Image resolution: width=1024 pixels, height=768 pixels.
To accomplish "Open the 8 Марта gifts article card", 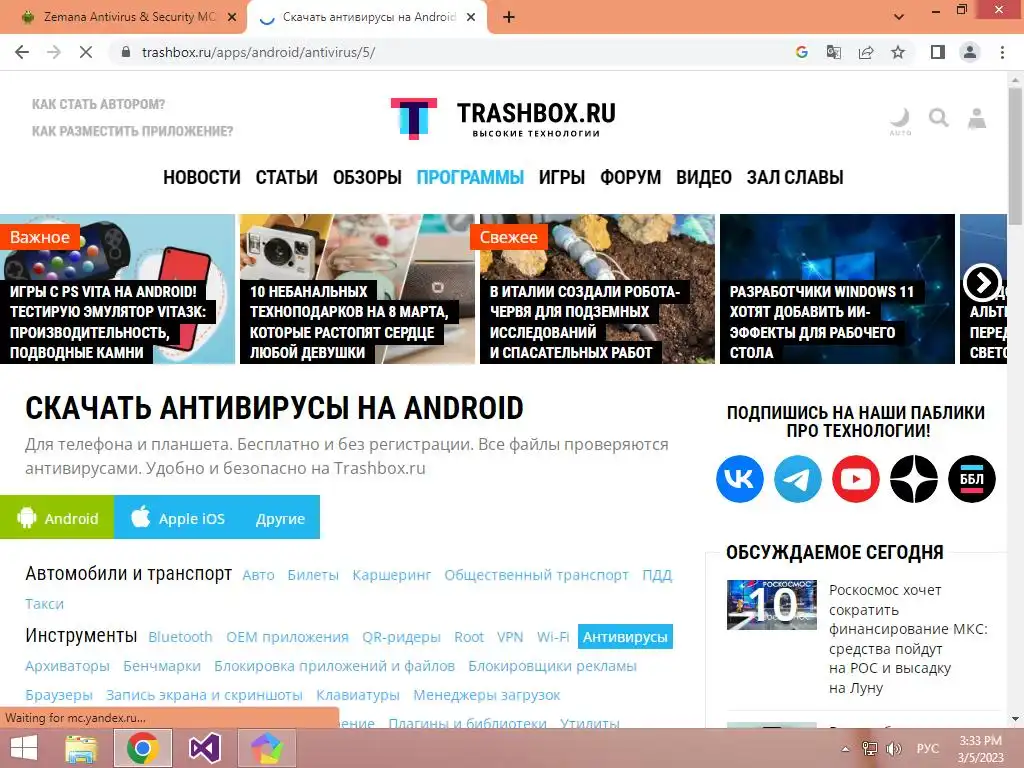I will point(357,289).
